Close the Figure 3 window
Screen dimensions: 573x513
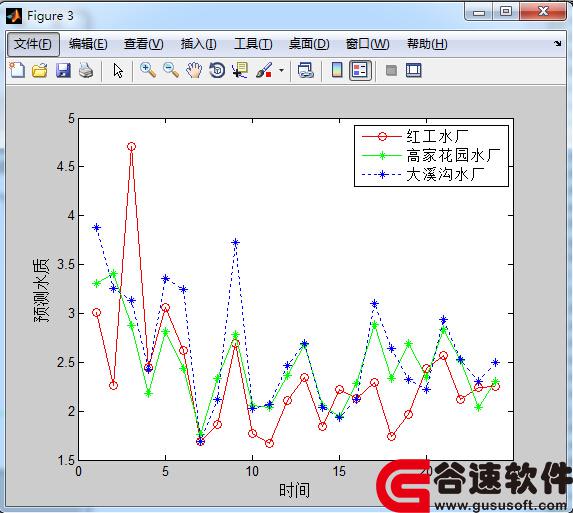[543, 12]
